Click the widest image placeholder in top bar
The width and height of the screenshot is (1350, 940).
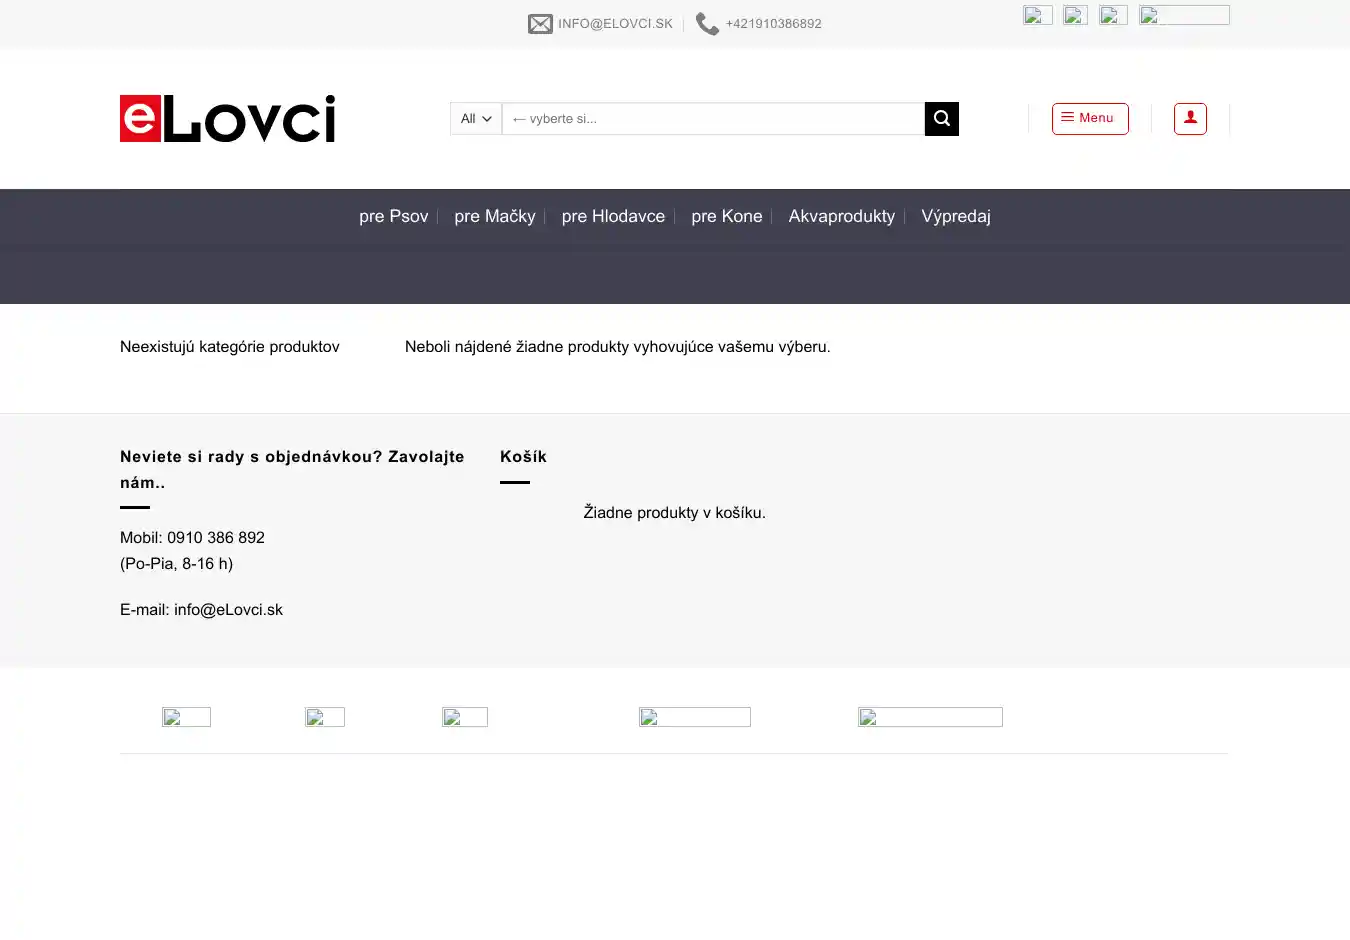pyautogui.click(x=1184, y=15)
